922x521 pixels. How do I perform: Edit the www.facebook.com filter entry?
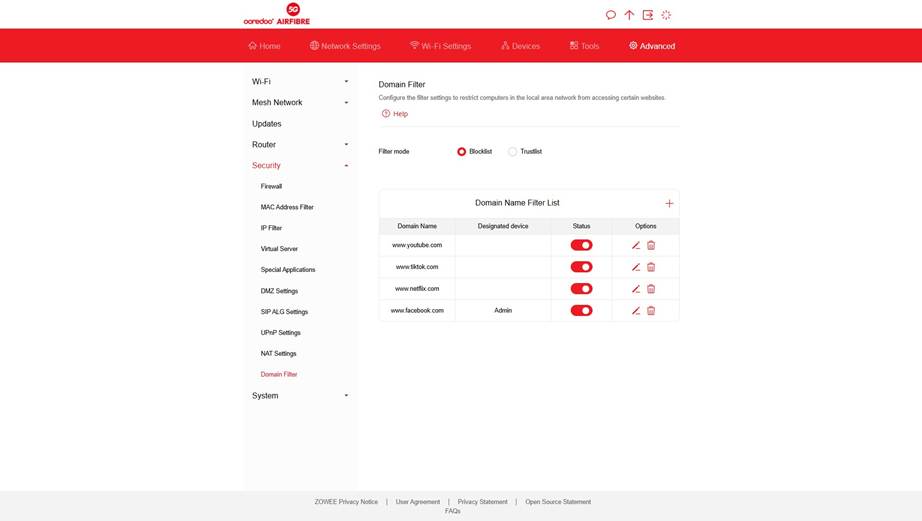(636, 310)
